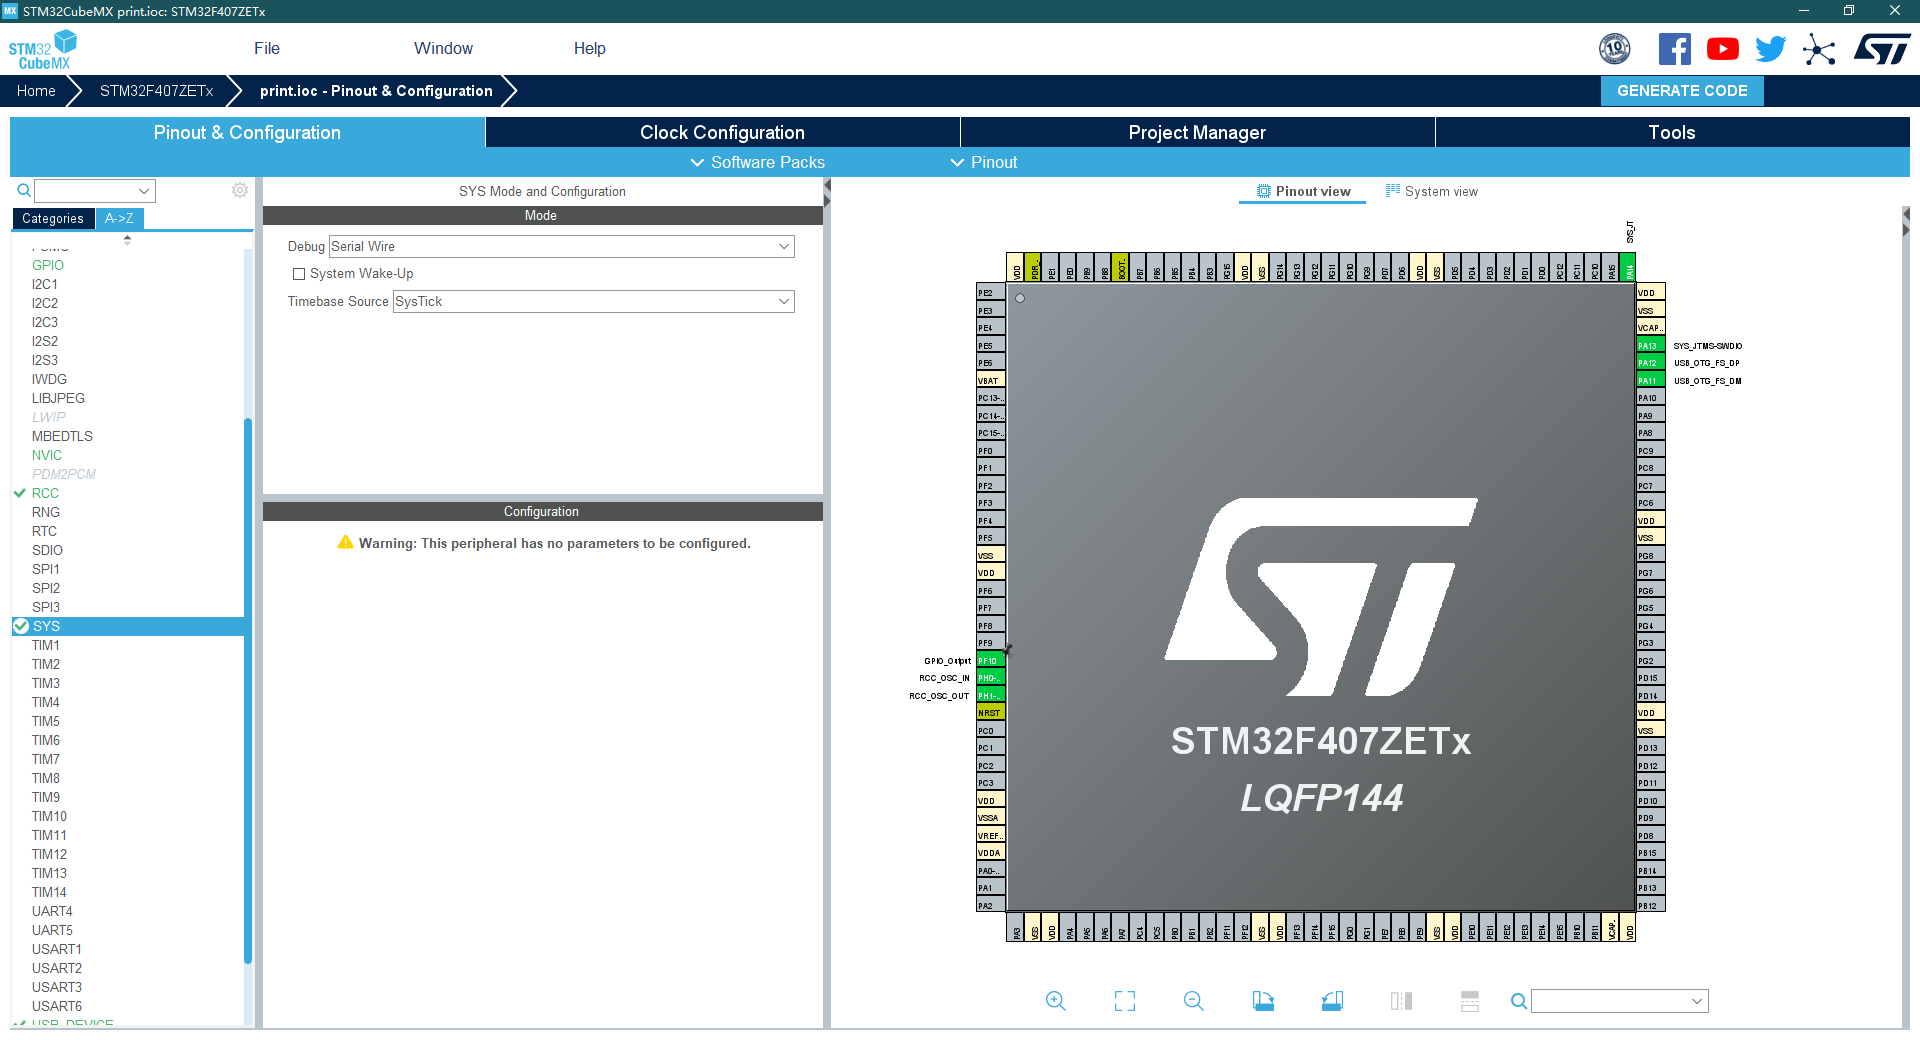Select RCC in the peripheral list
Viewport: 1920px width, 1040px height.
45,493
